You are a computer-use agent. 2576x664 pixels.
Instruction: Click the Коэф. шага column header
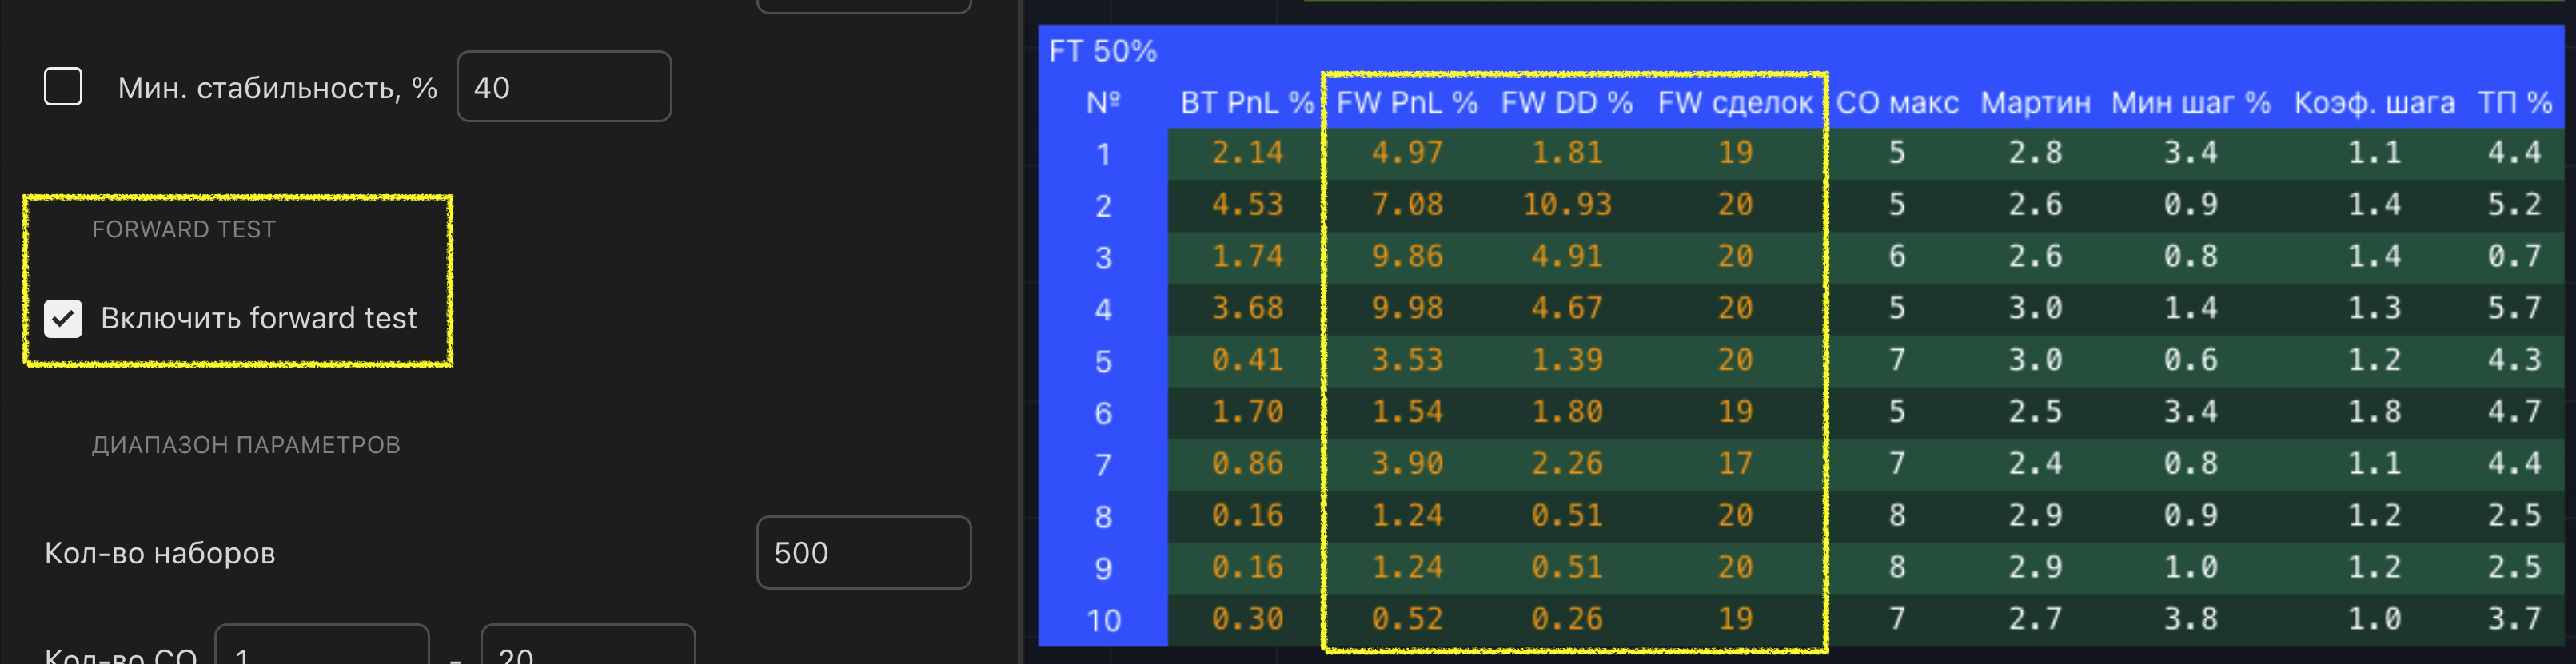pyautogui.click(x=2374, y=103)
